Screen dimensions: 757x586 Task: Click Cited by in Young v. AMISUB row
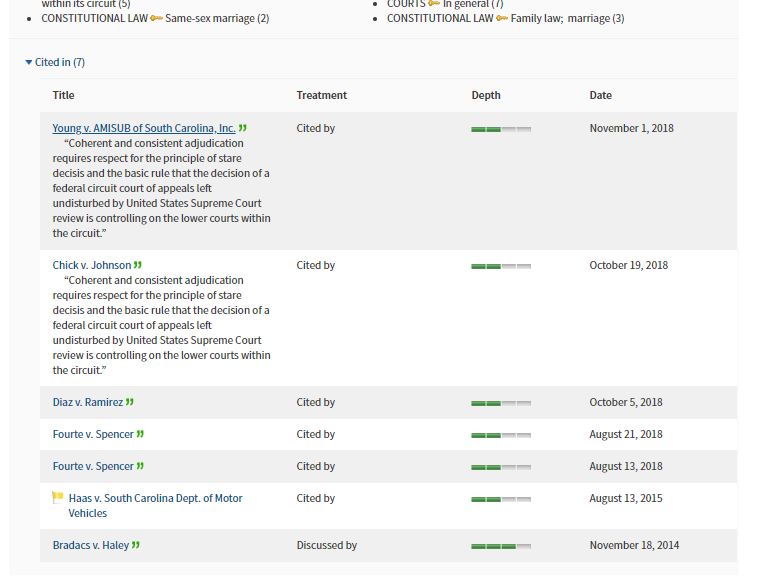coord(316,128)
